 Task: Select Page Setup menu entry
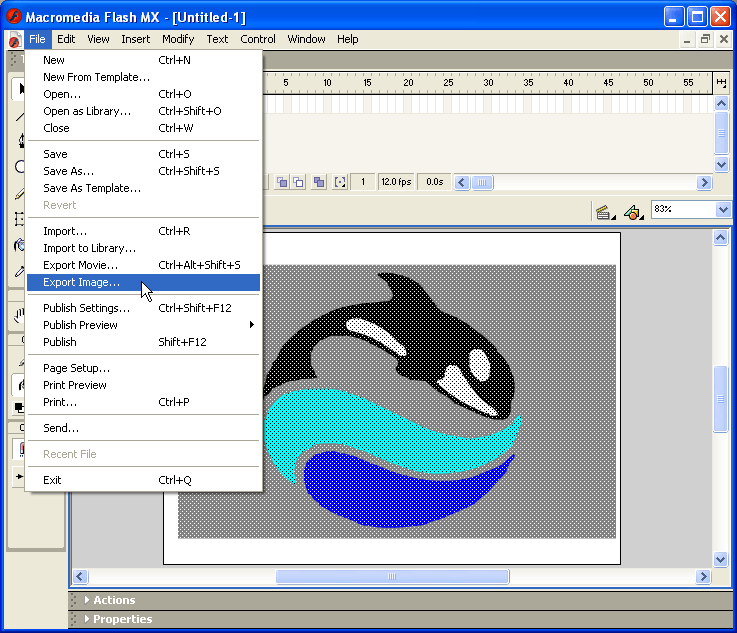coord(143,368)
